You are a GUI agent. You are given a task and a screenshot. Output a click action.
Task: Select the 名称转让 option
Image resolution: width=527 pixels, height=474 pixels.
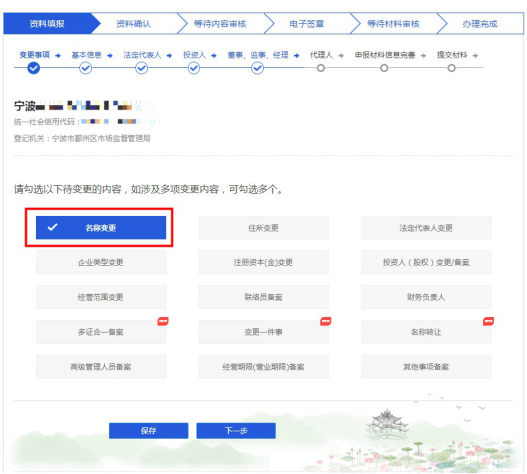426,332
